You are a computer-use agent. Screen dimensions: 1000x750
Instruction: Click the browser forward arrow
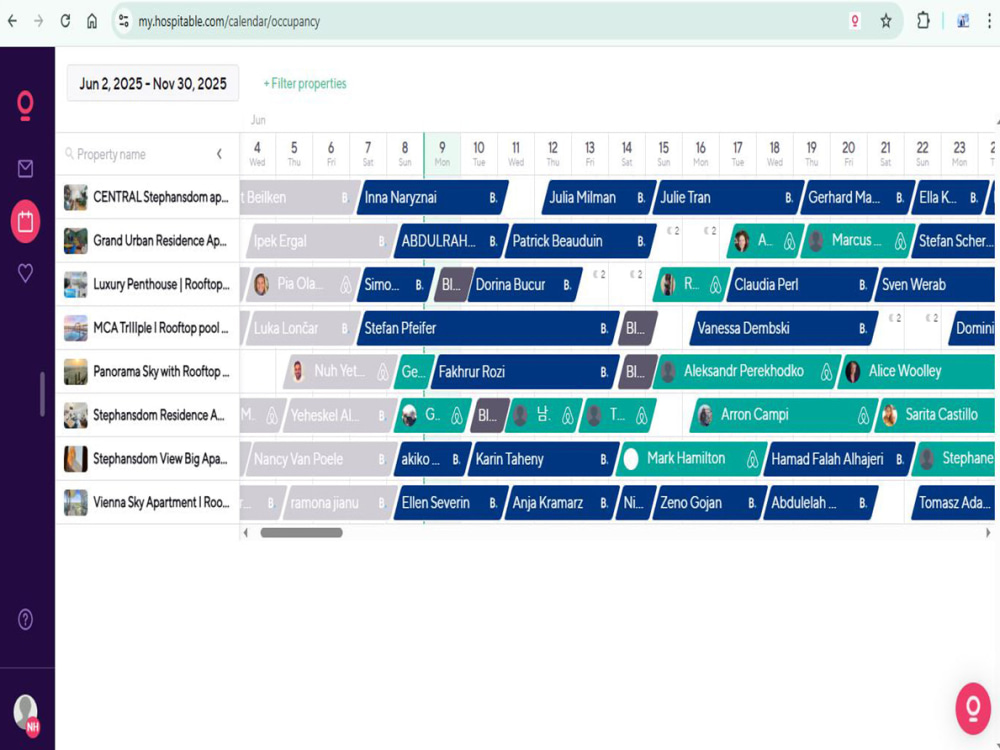click(x=39, y=21)
